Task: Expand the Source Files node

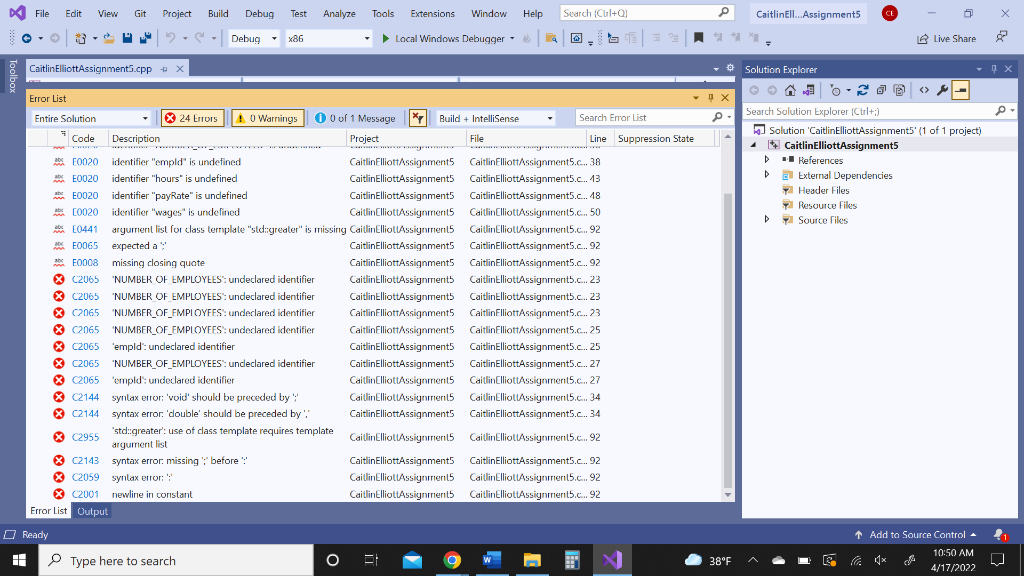Action: (x=767, y=220)
